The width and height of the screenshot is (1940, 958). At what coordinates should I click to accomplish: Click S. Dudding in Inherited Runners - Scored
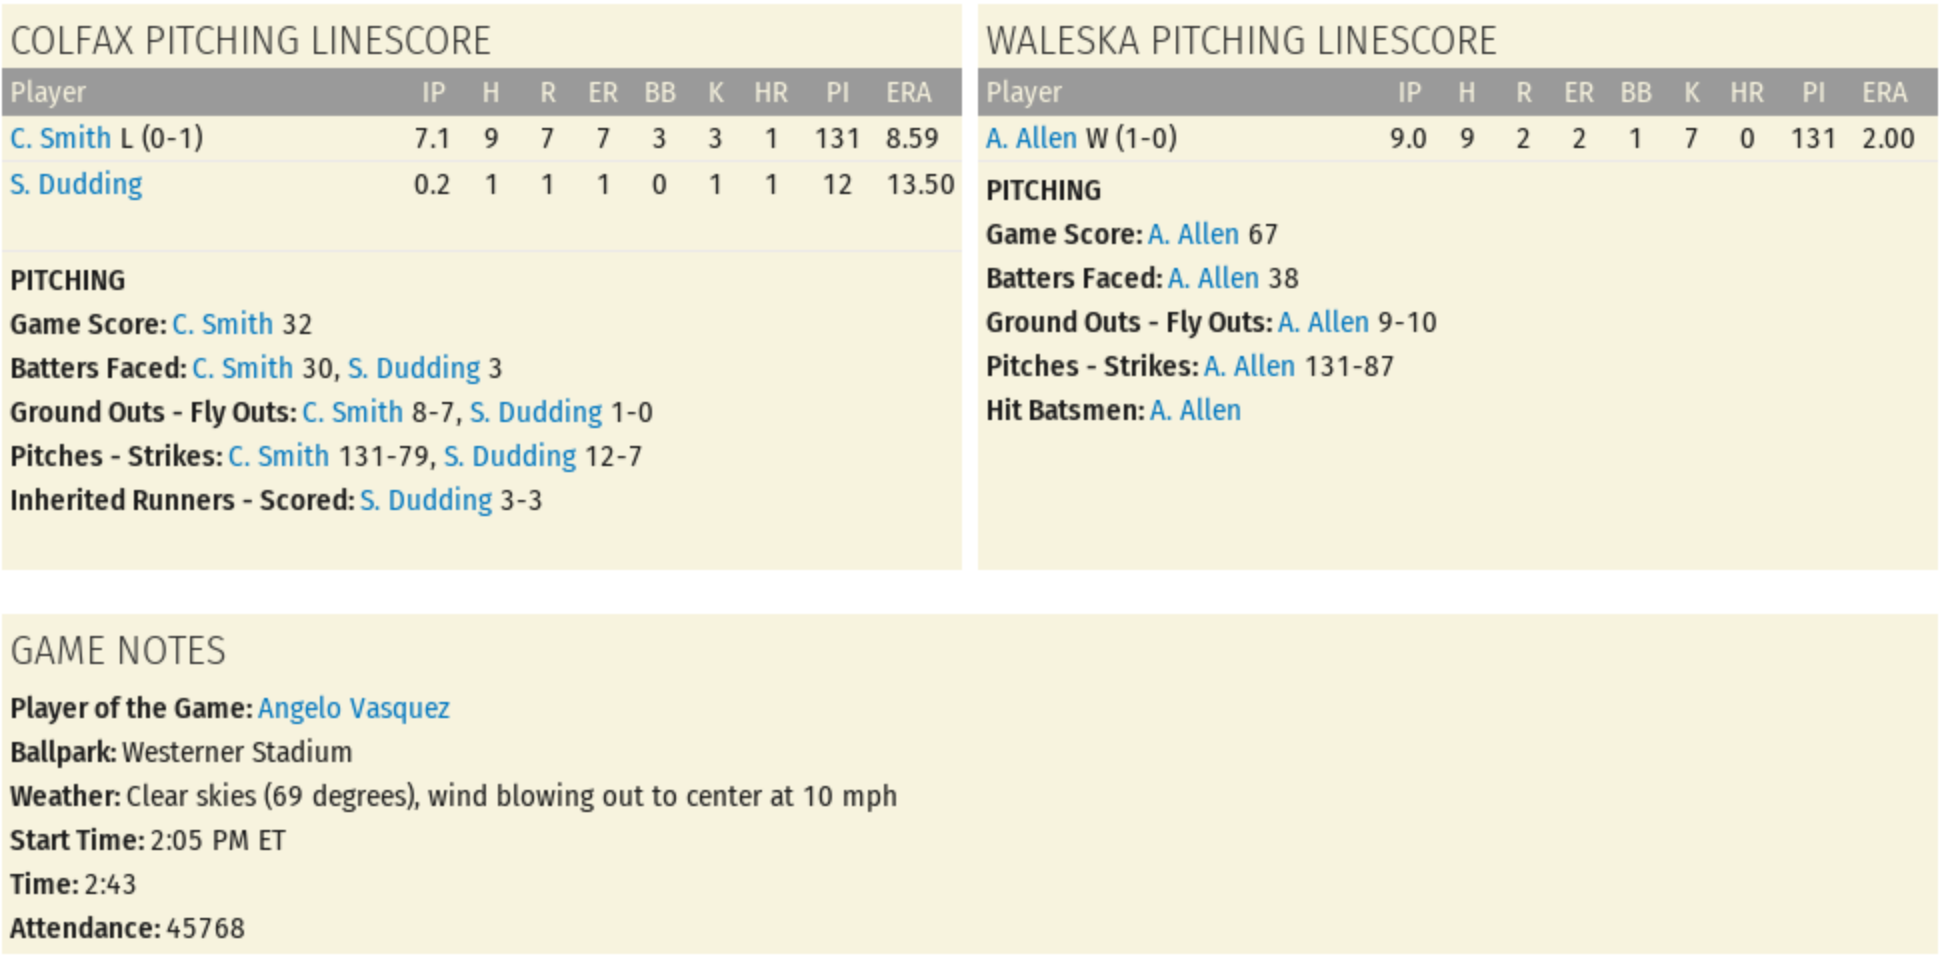point(426,500)
